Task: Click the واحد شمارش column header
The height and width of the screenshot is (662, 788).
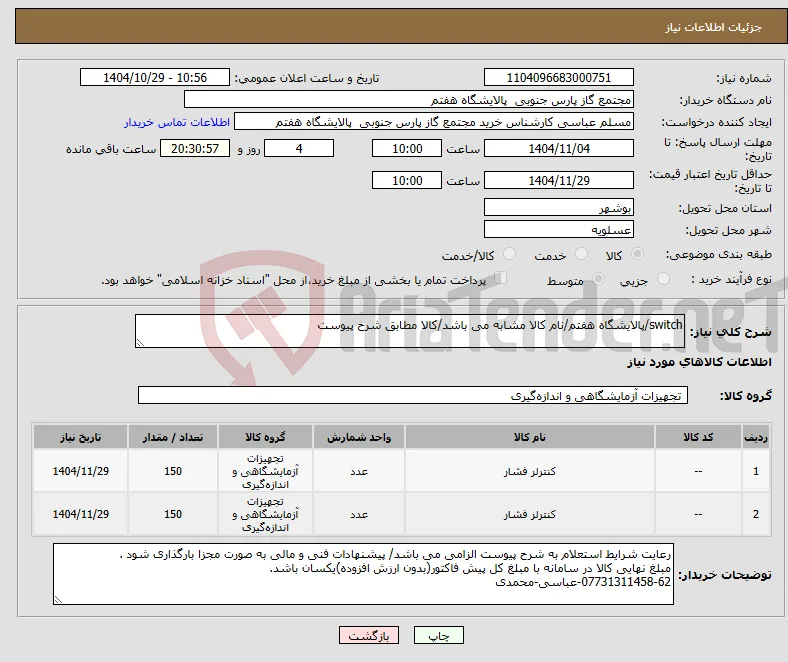Action: [x=359, y=437]
